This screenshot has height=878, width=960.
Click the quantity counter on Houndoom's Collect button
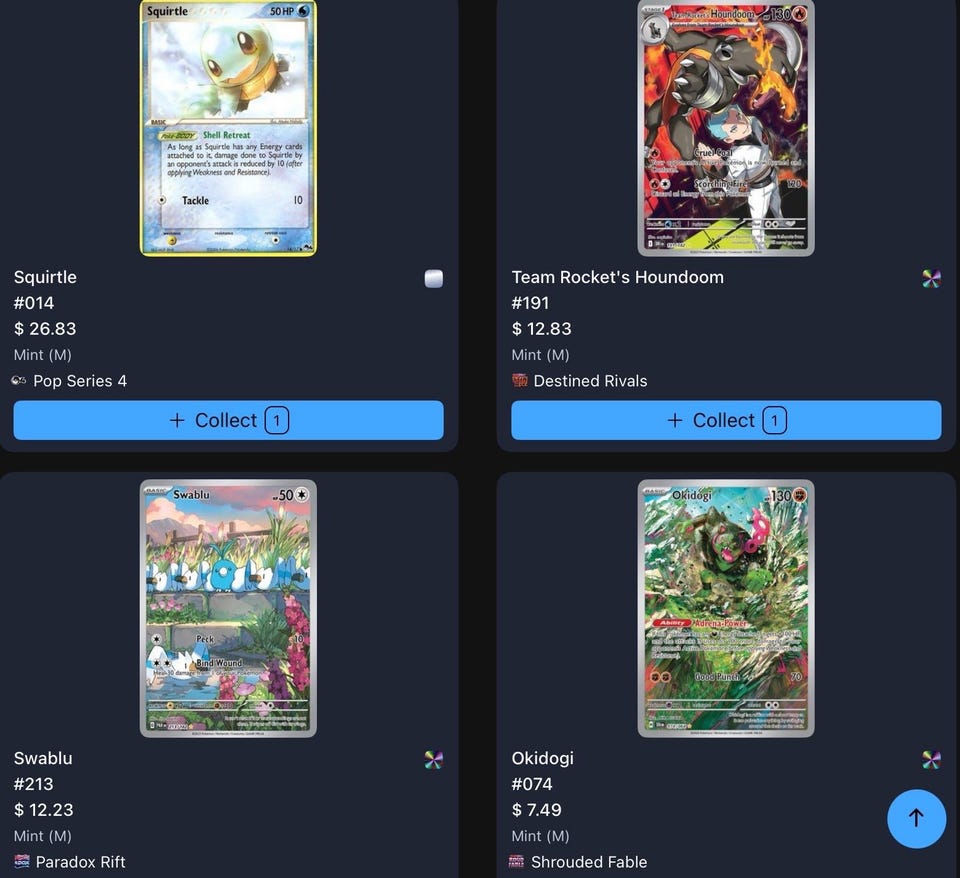pyautogui.click(x=774, y=421)
